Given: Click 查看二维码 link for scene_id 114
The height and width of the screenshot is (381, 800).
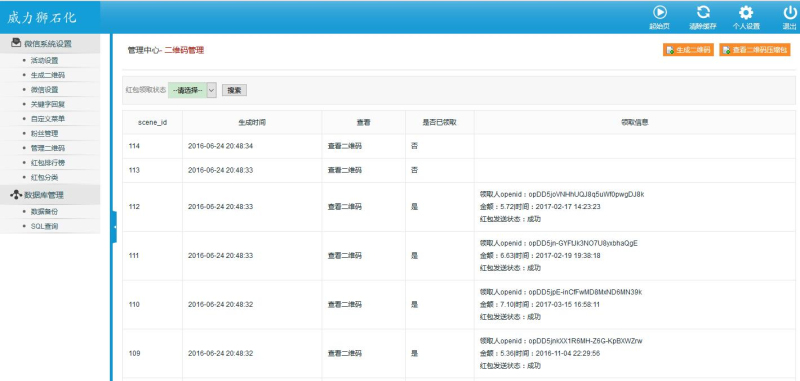Looking at the screenshot, I should pos(344,146).
